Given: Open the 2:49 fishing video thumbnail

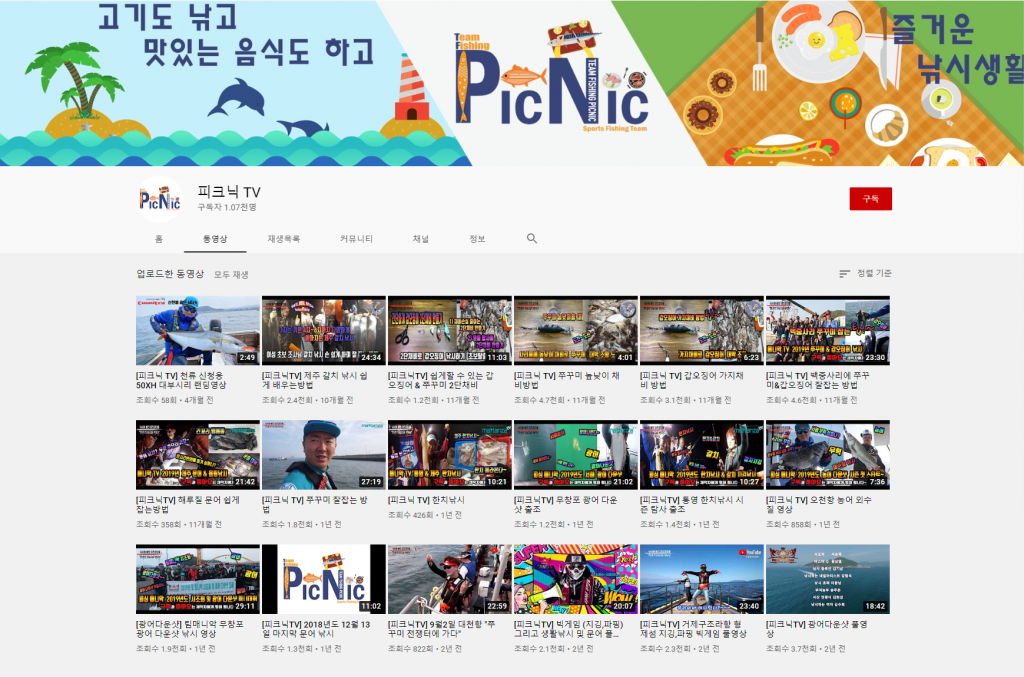Looking at the screenshot, I should coord(198,331).
